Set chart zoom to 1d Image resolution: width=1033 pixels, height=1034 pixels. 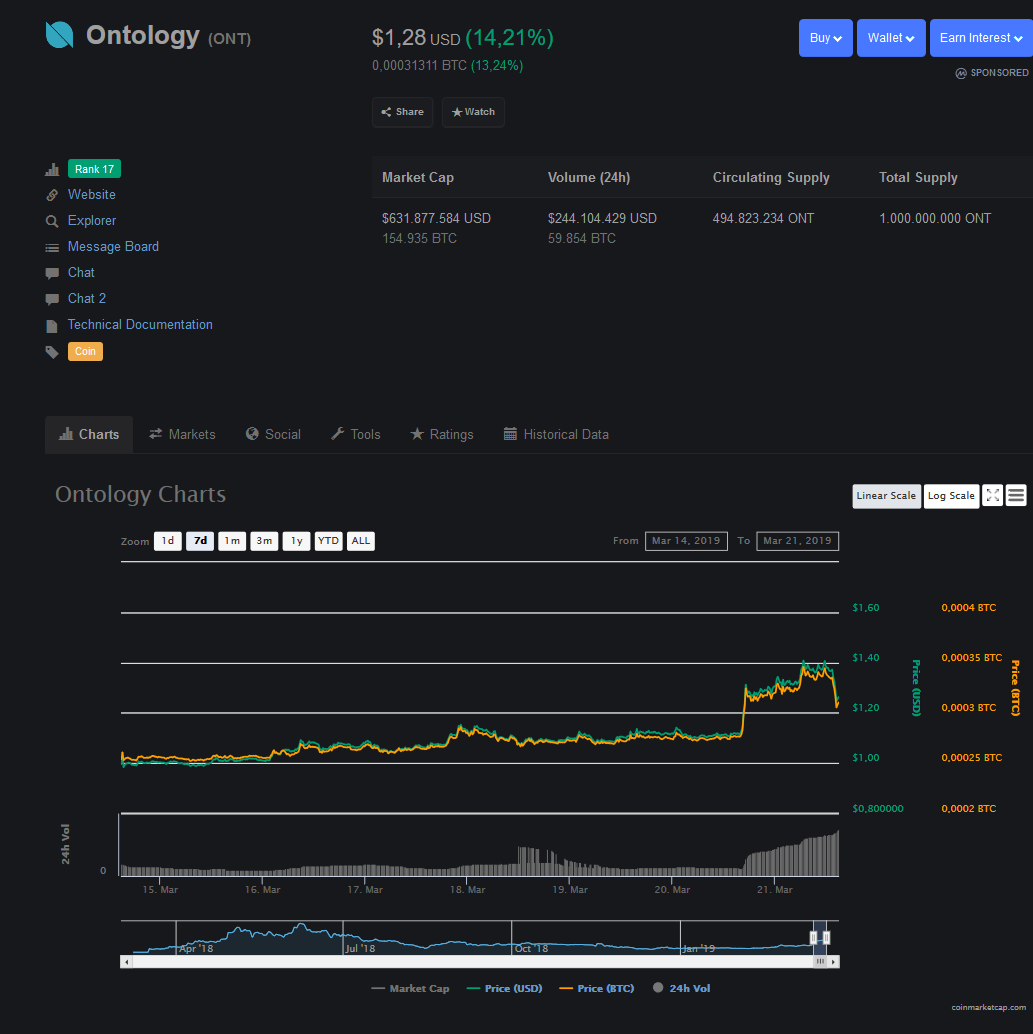pyautogui.click(x=168, y=541)
